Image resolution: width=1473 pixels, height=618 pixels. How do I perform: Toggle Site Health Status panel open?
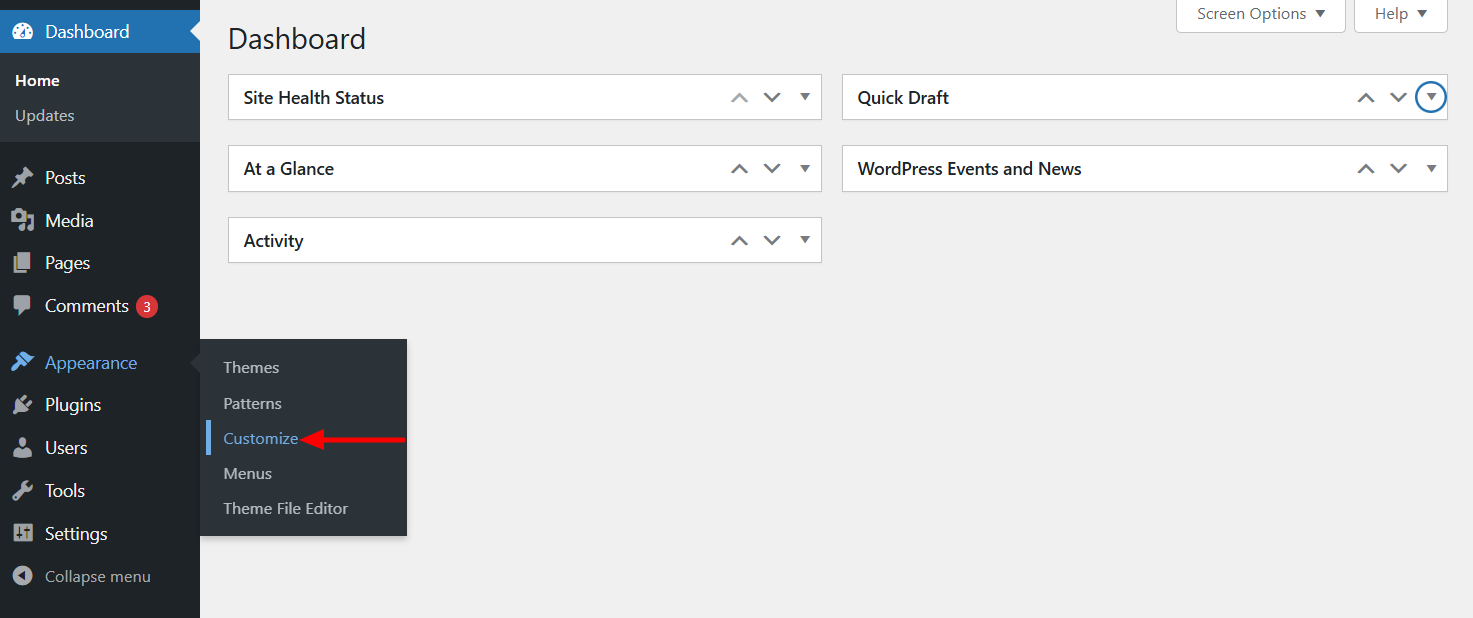(805, 97)
